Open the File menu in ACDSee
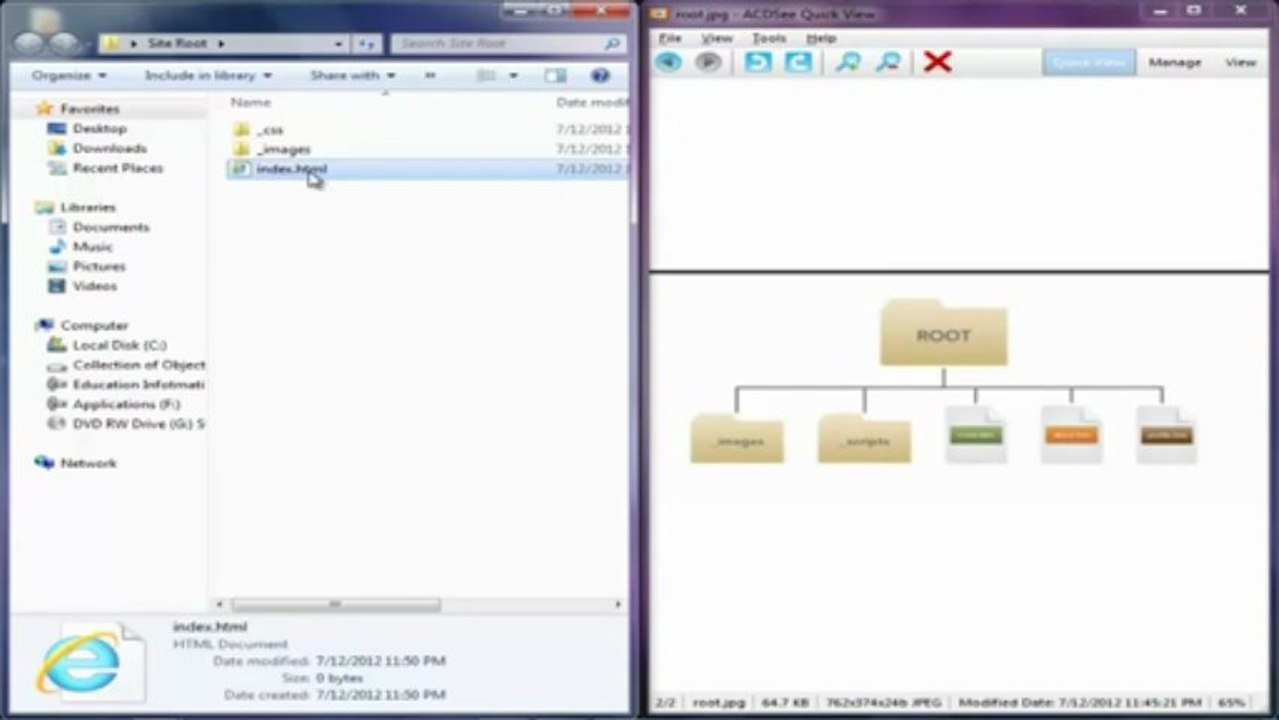Image resolution: width=1279 pixels, height=720 pixels. point(669,38)
